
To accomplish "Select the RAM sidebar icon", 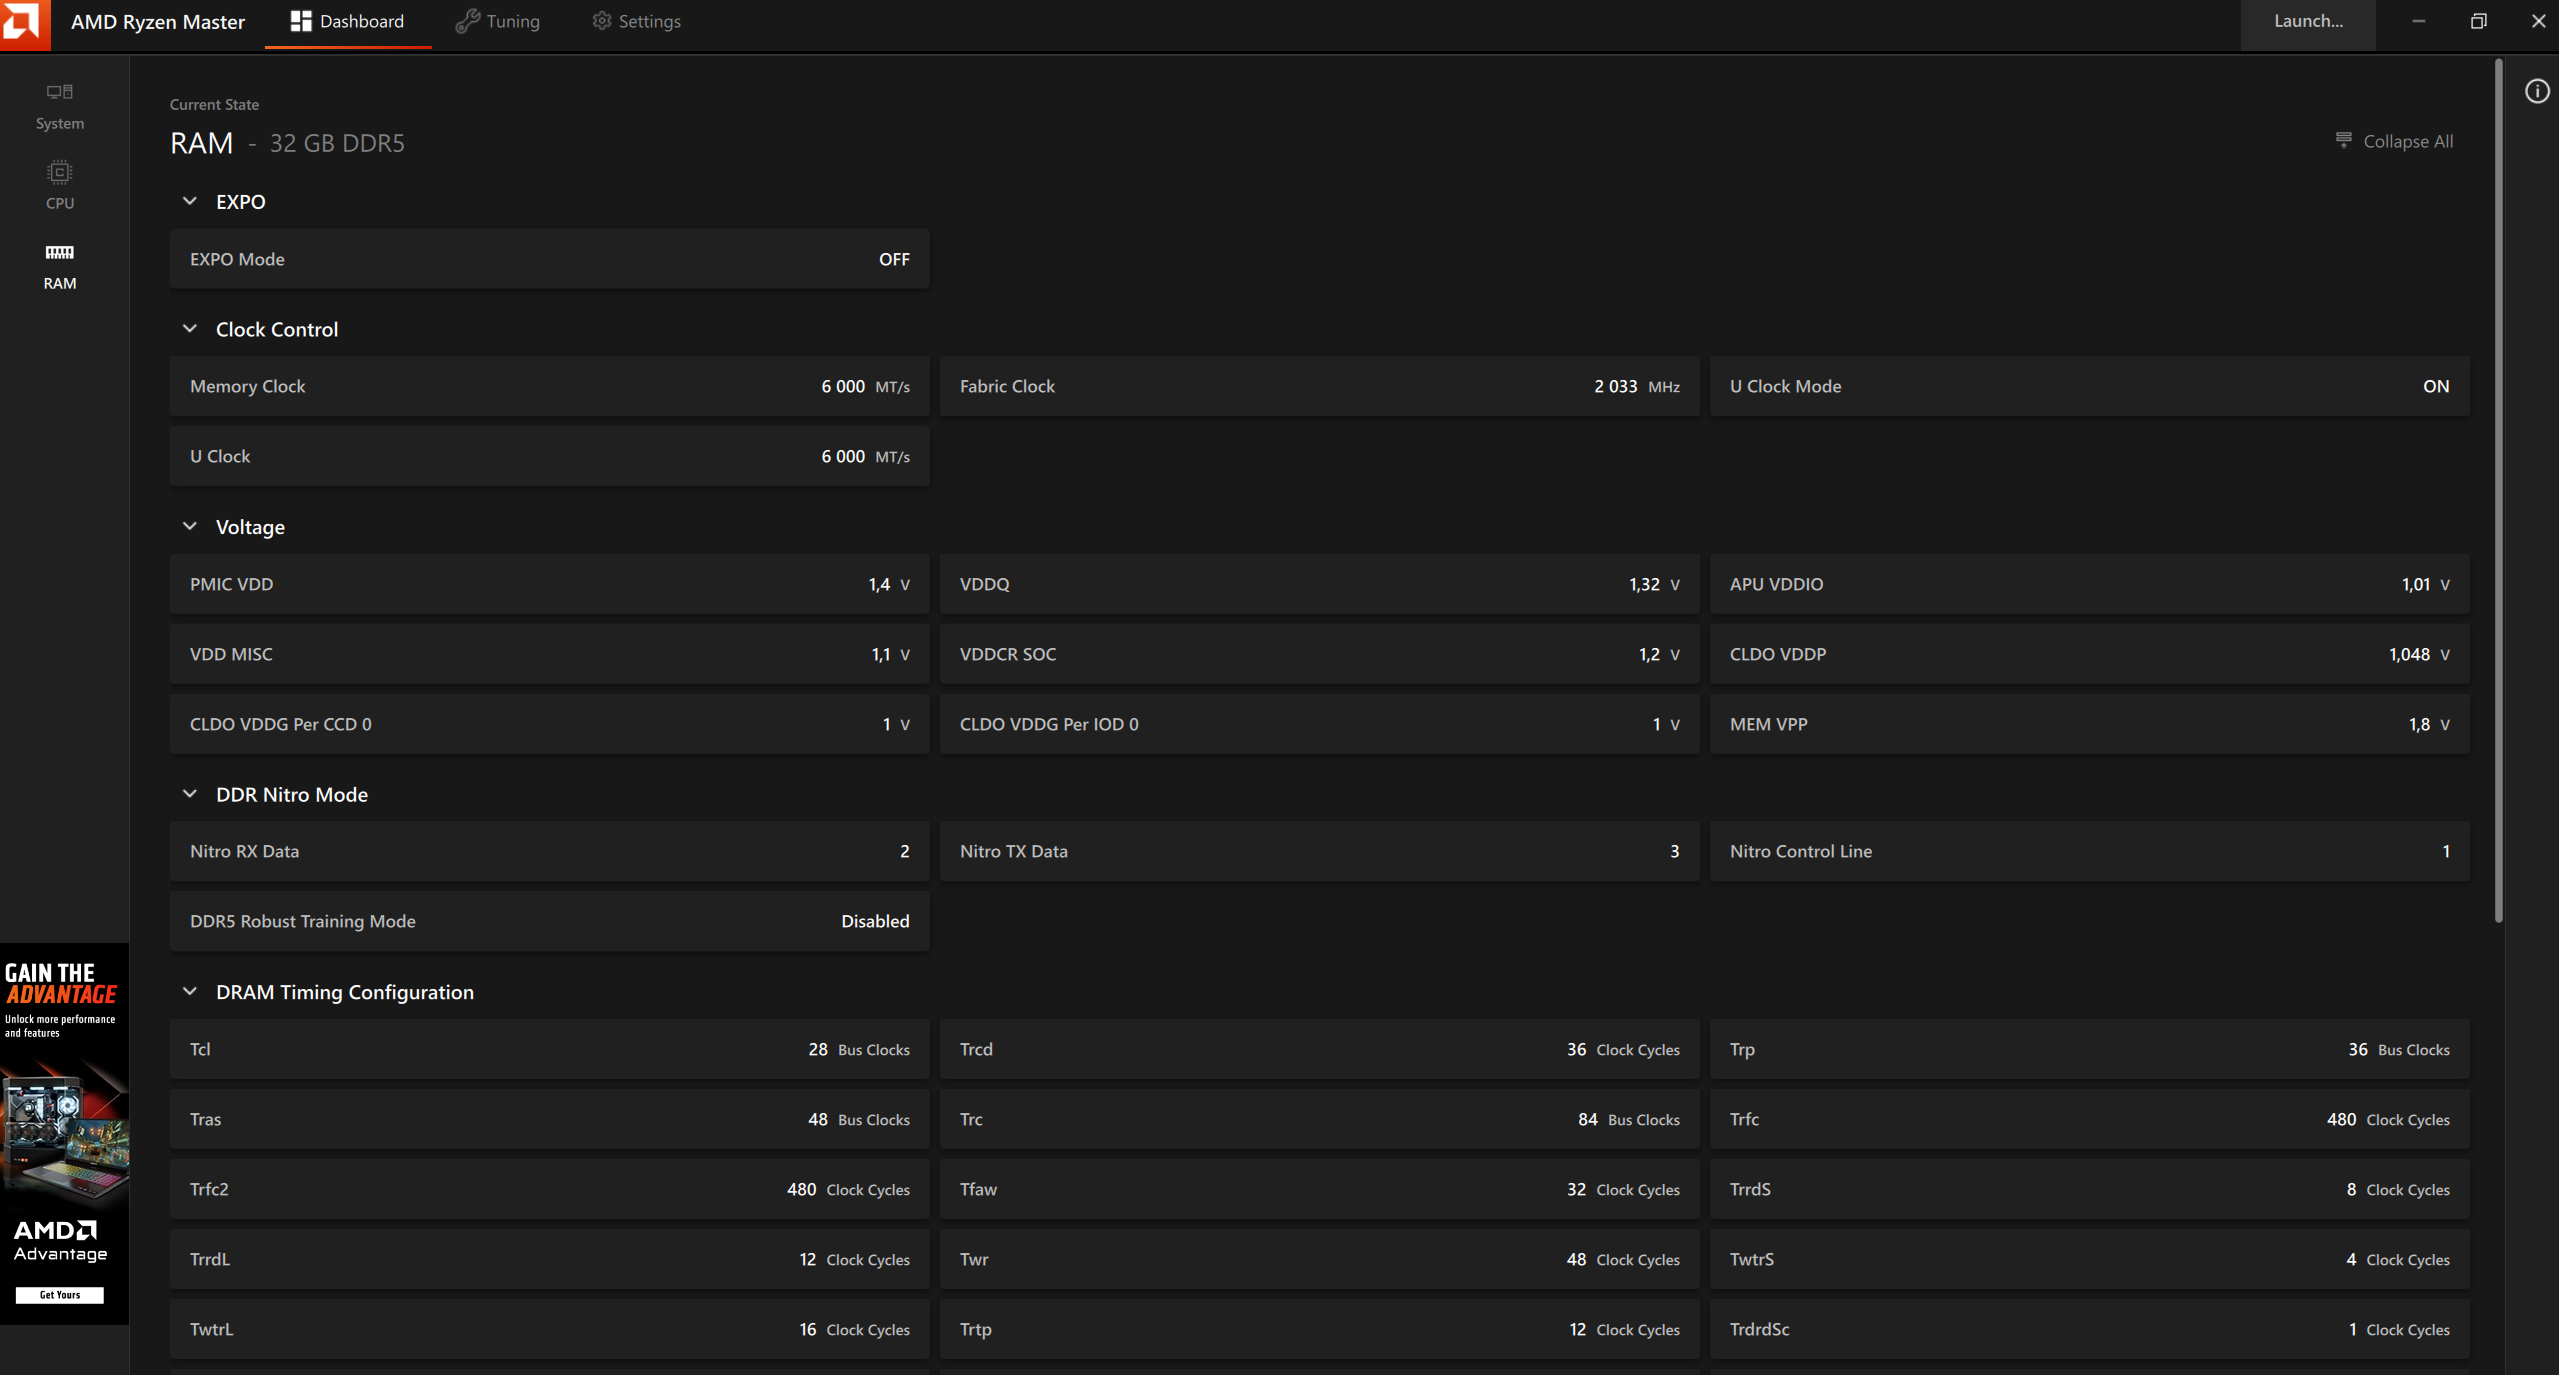I will pyautogui.click(x=60, y=253).
